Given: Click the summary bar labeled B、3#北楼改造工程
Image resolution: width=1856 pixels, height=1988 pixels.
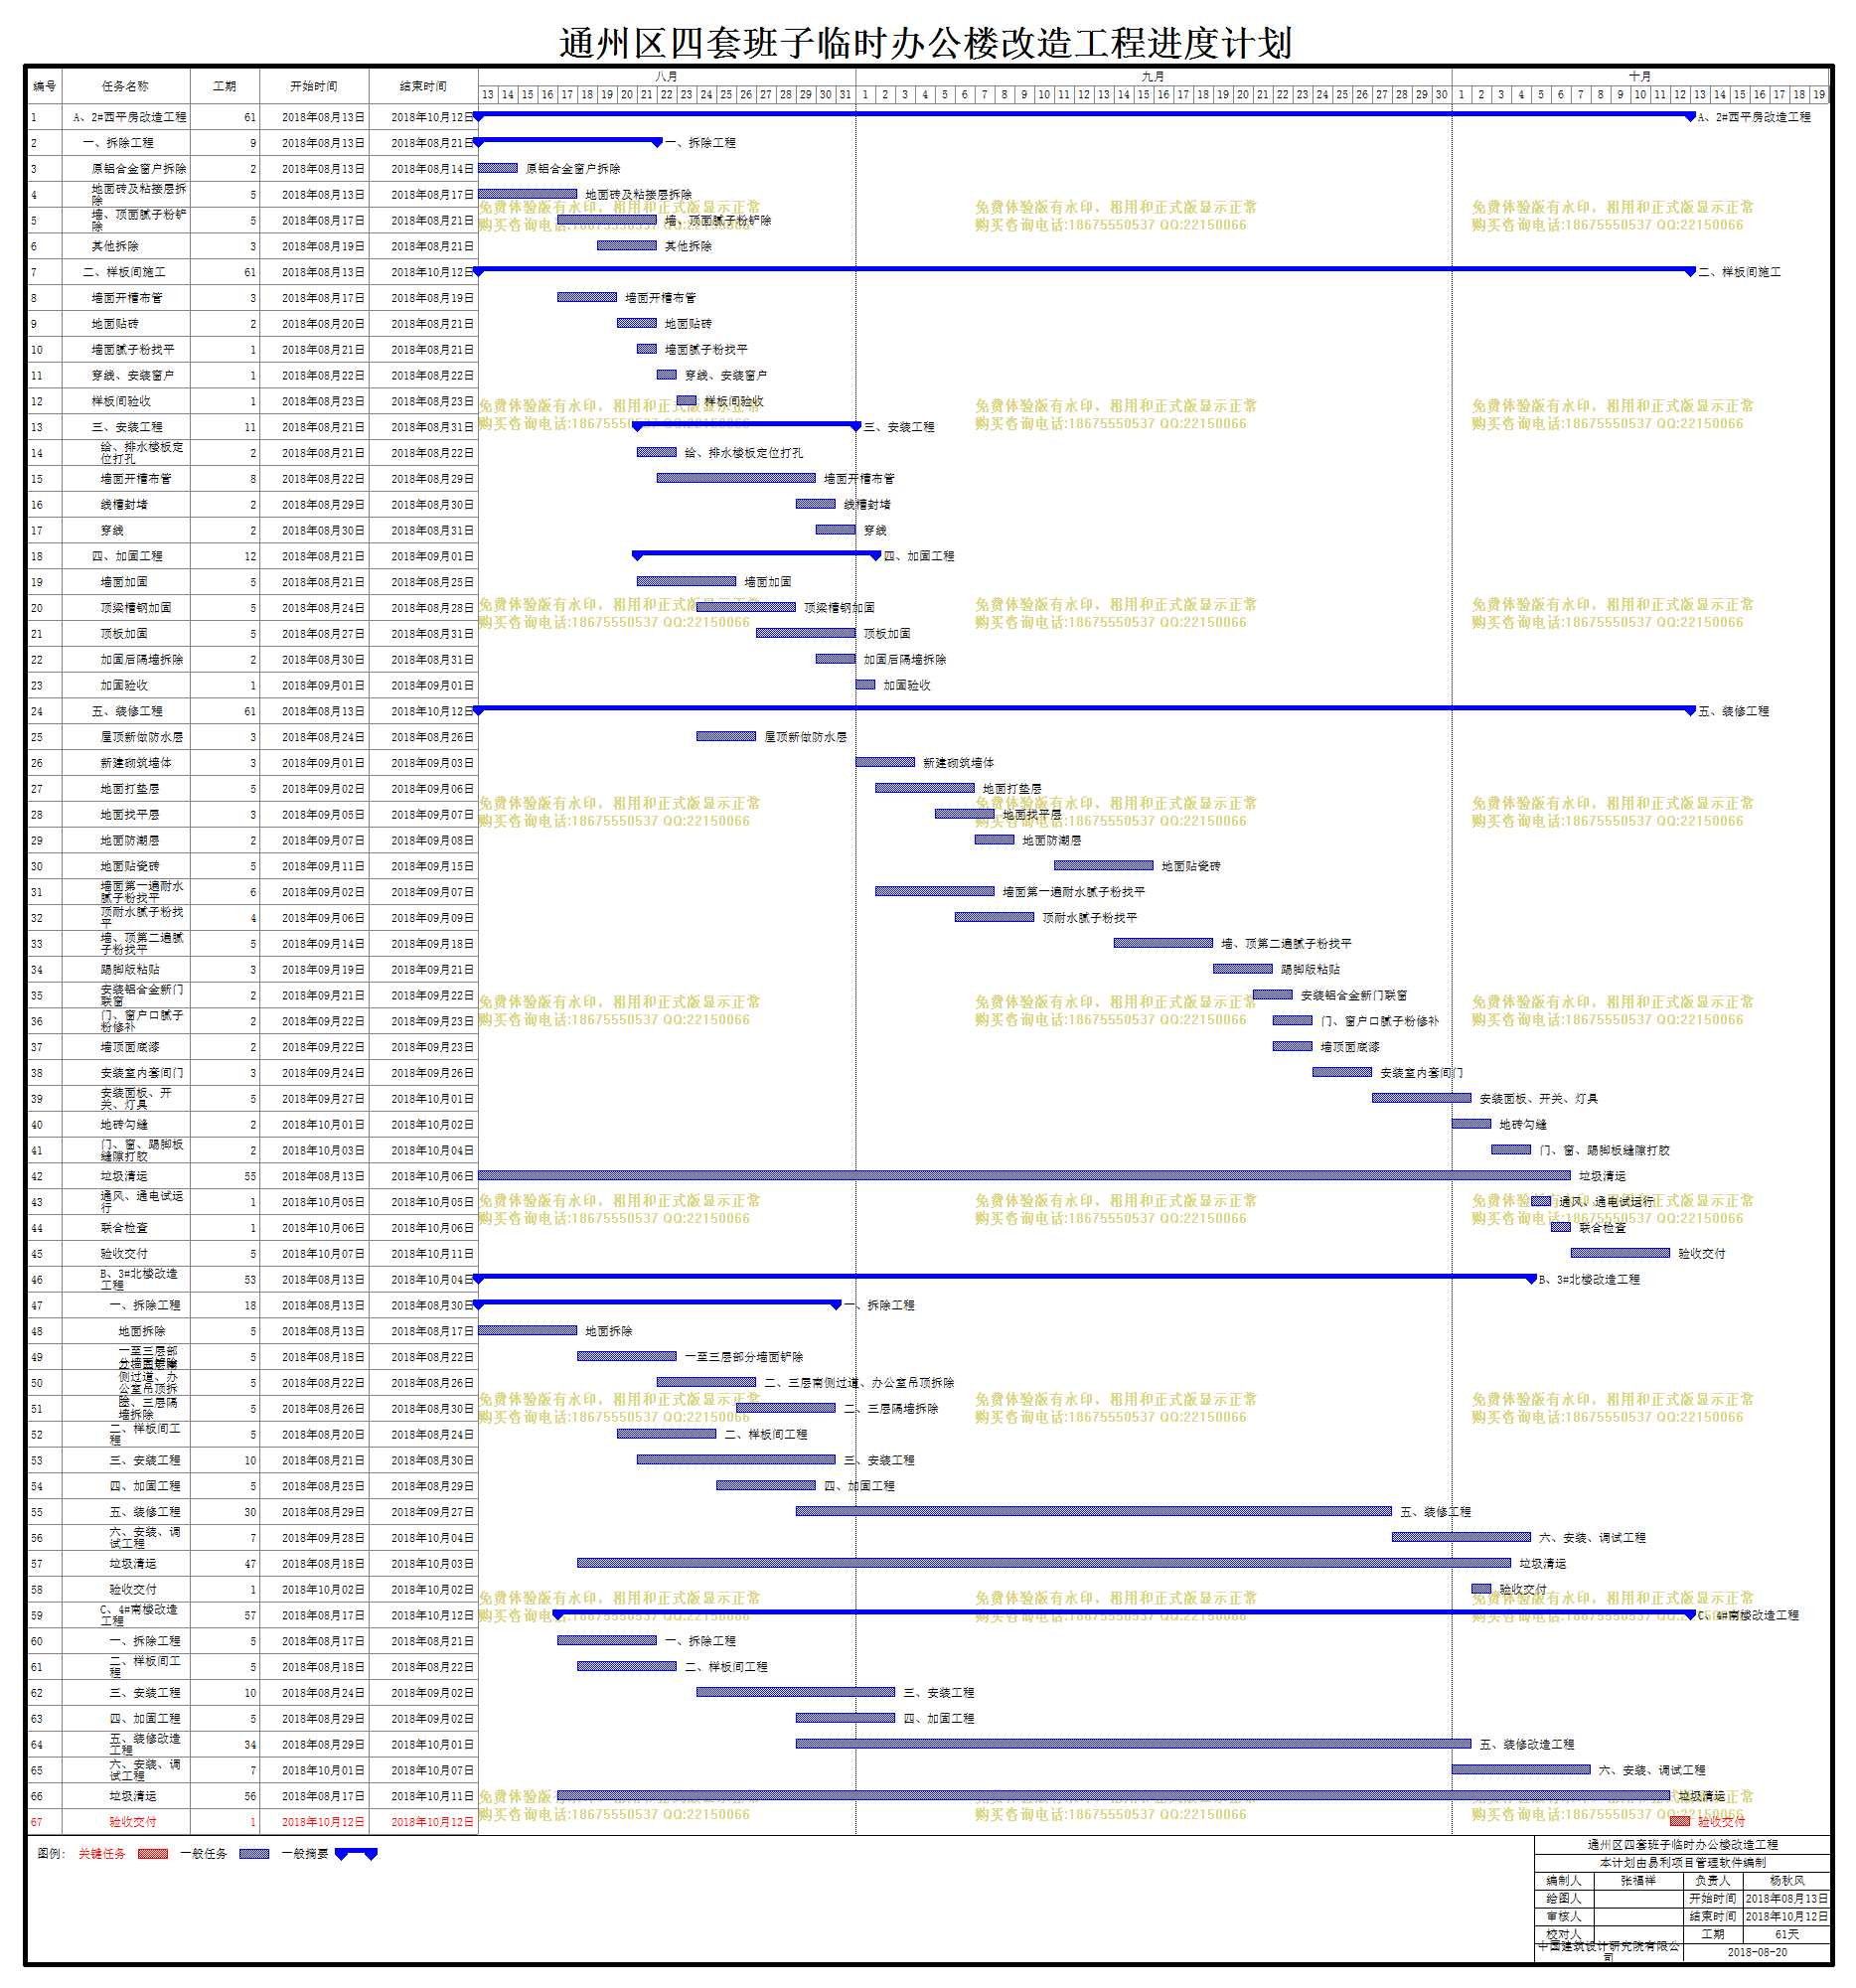Looking at the screenshot, I should (1005, 1277).
